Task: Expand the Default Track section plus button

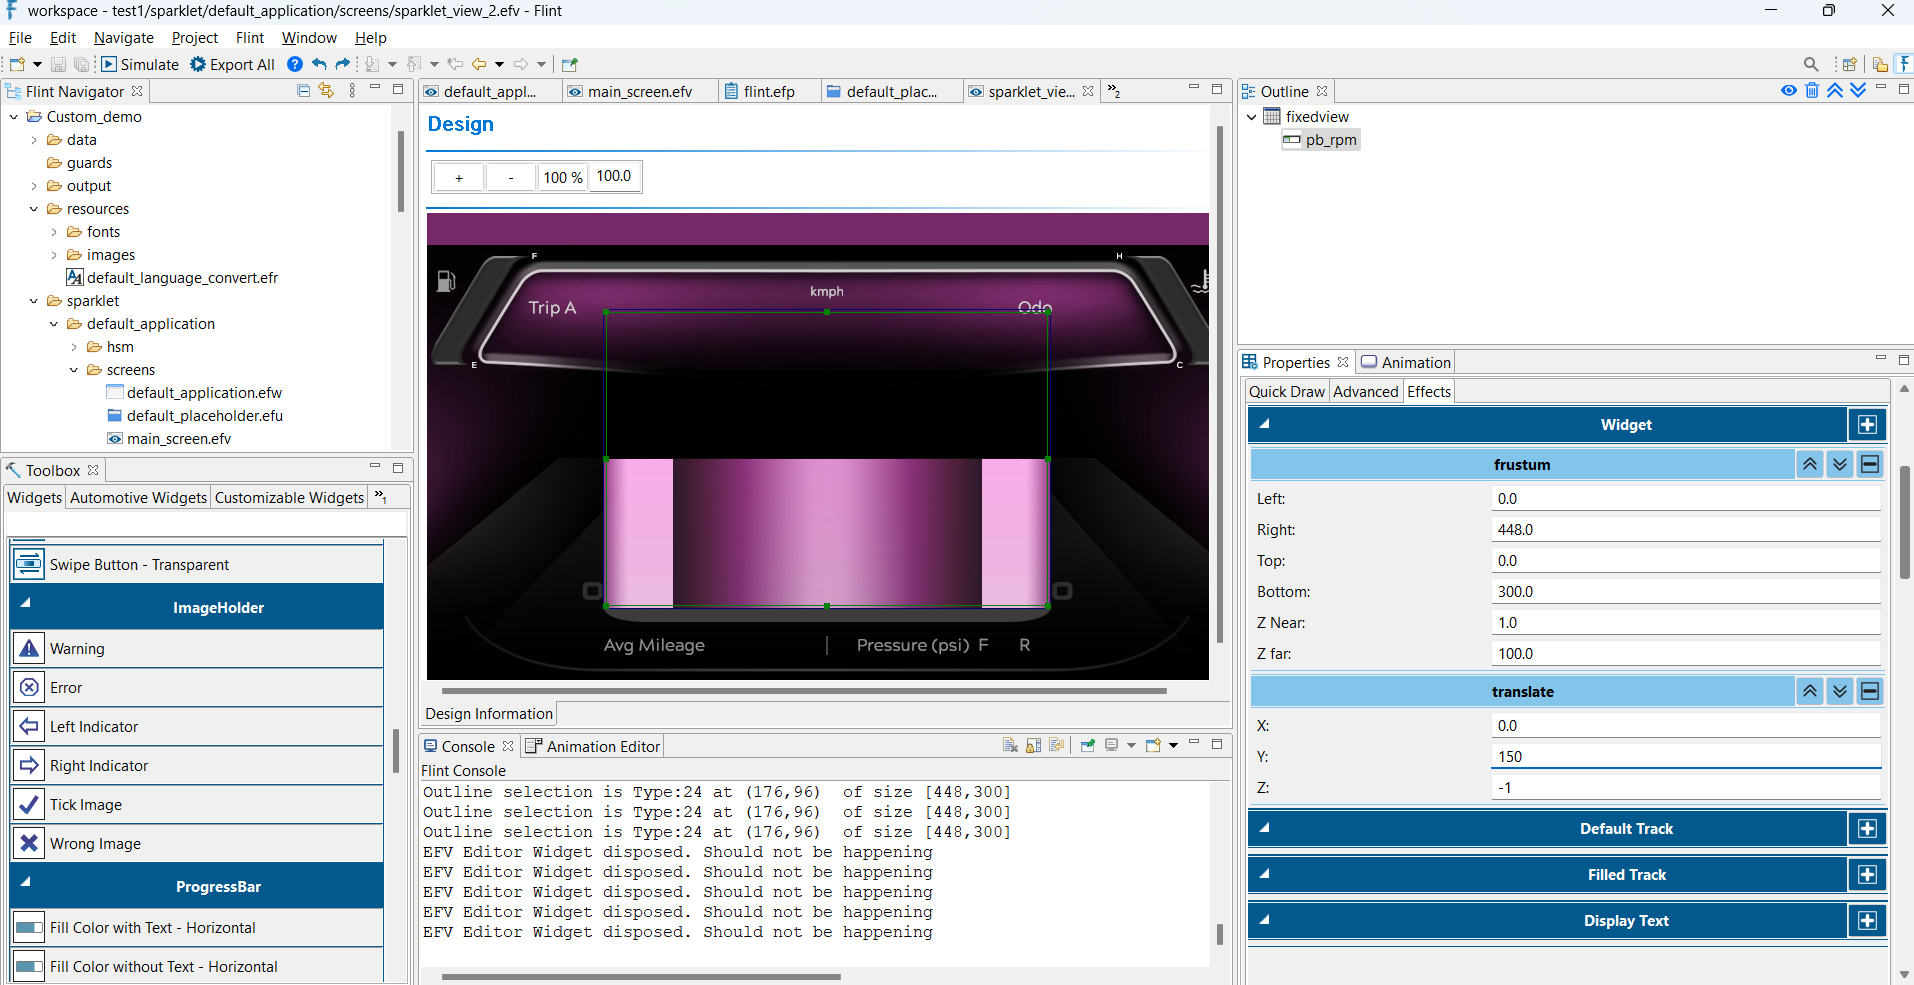Action: click(x=1867, y=829)
